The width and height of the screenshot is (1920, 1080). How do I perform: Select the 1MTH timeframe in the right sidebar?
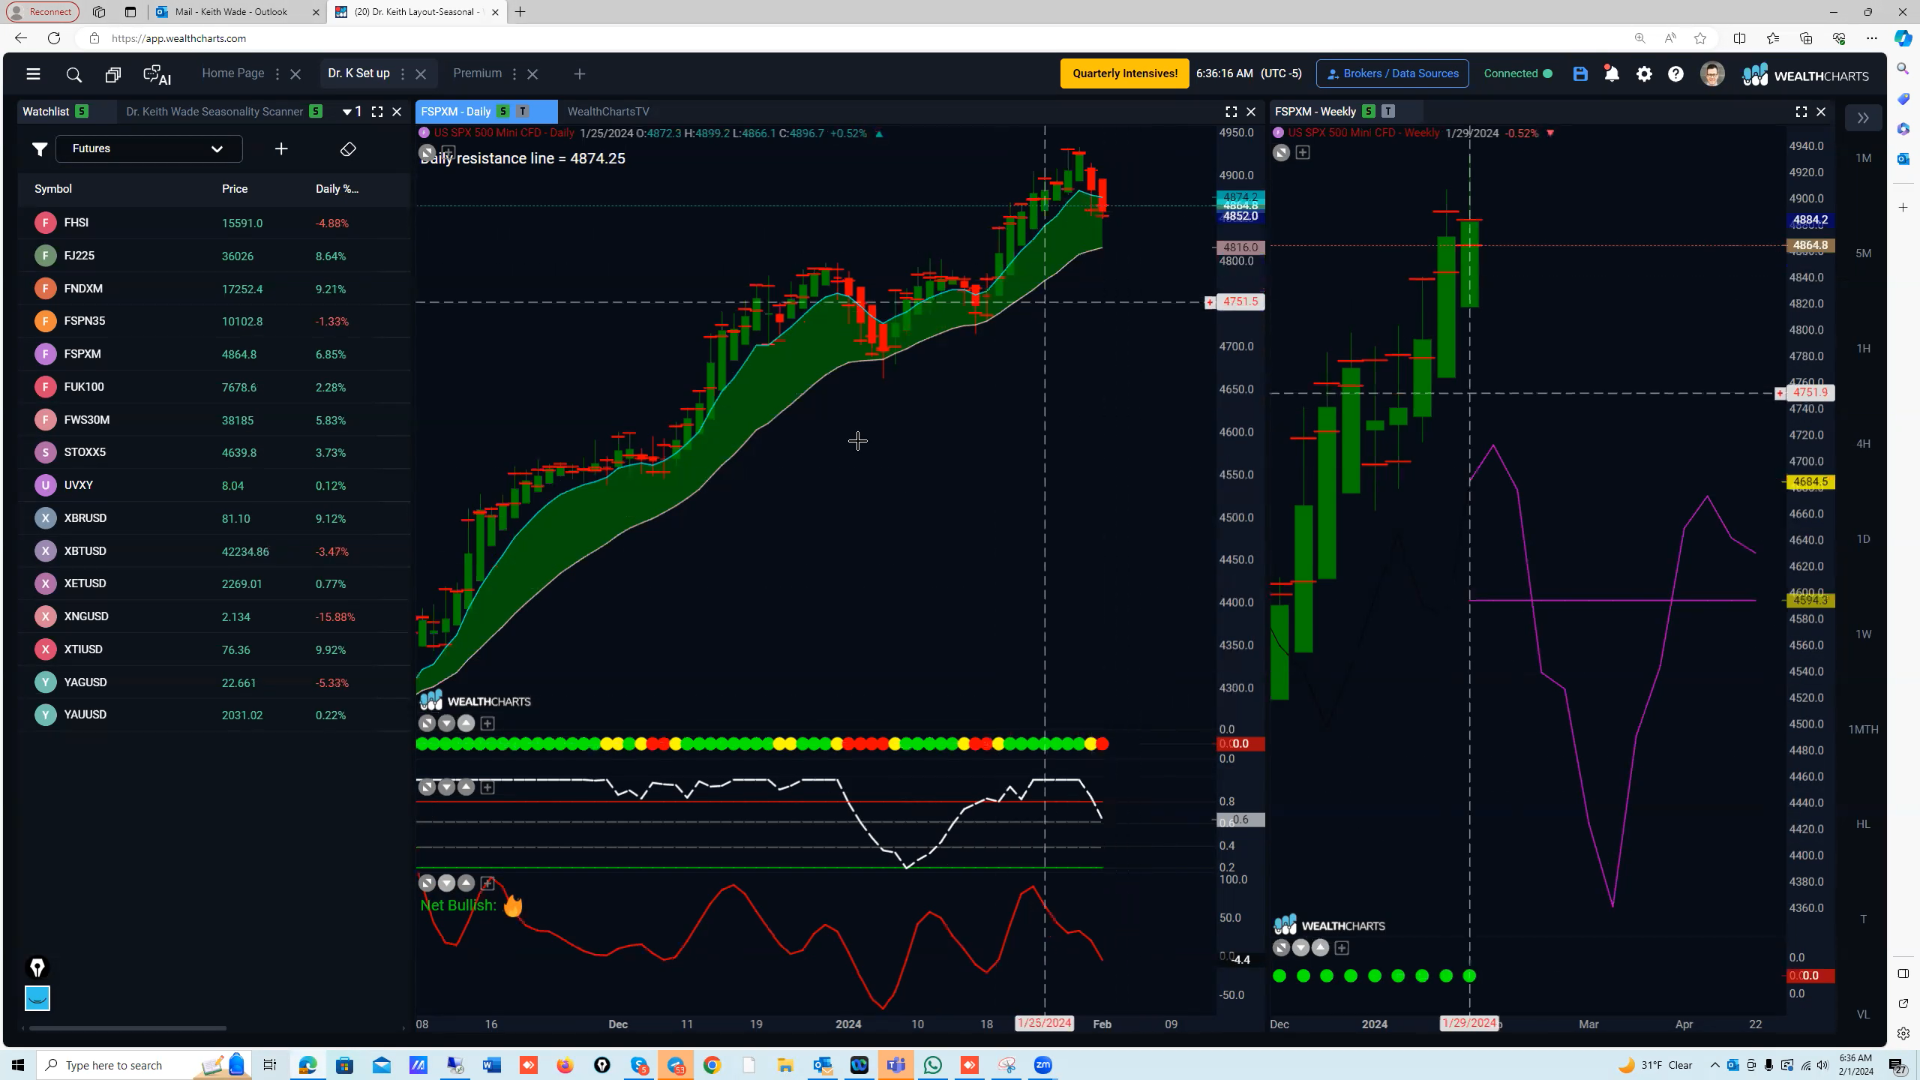point(1863,729)
